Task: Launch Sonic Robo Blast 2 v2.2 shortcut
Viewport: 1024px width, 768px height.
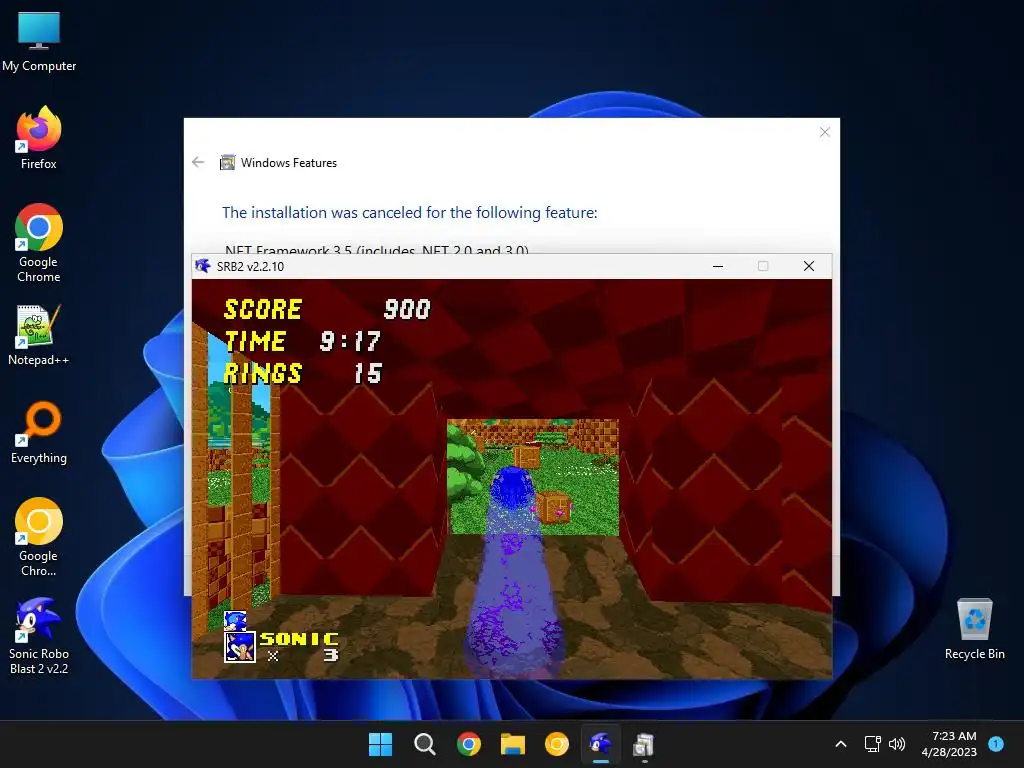Action: pyautogui.click(x=39, y=635)
